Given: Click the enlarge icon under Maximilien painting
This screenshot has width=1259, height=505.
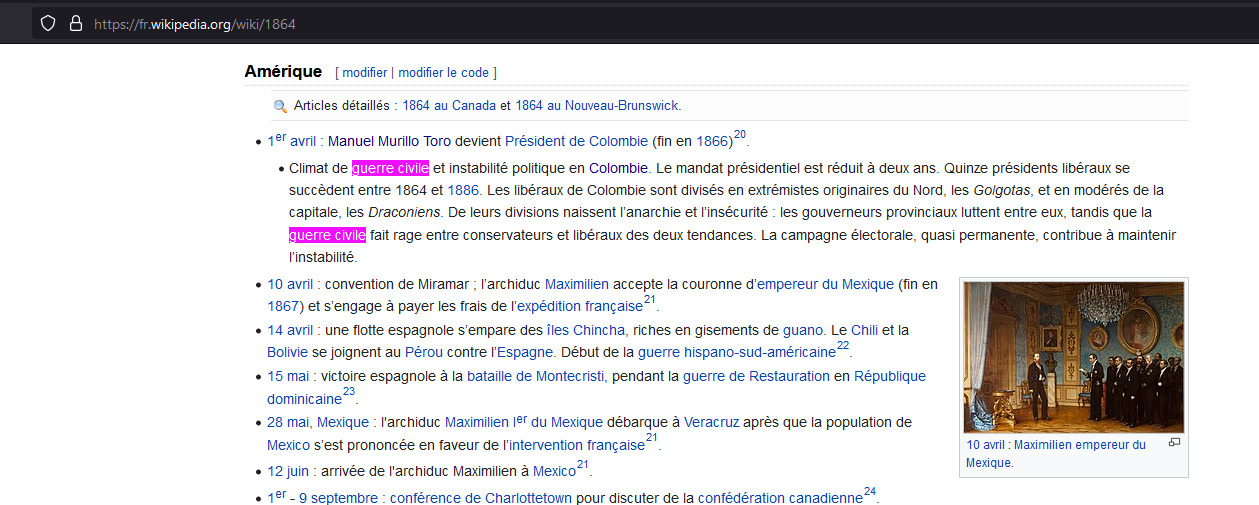Looking at the screenshot, I should [x=1174, y=443].
